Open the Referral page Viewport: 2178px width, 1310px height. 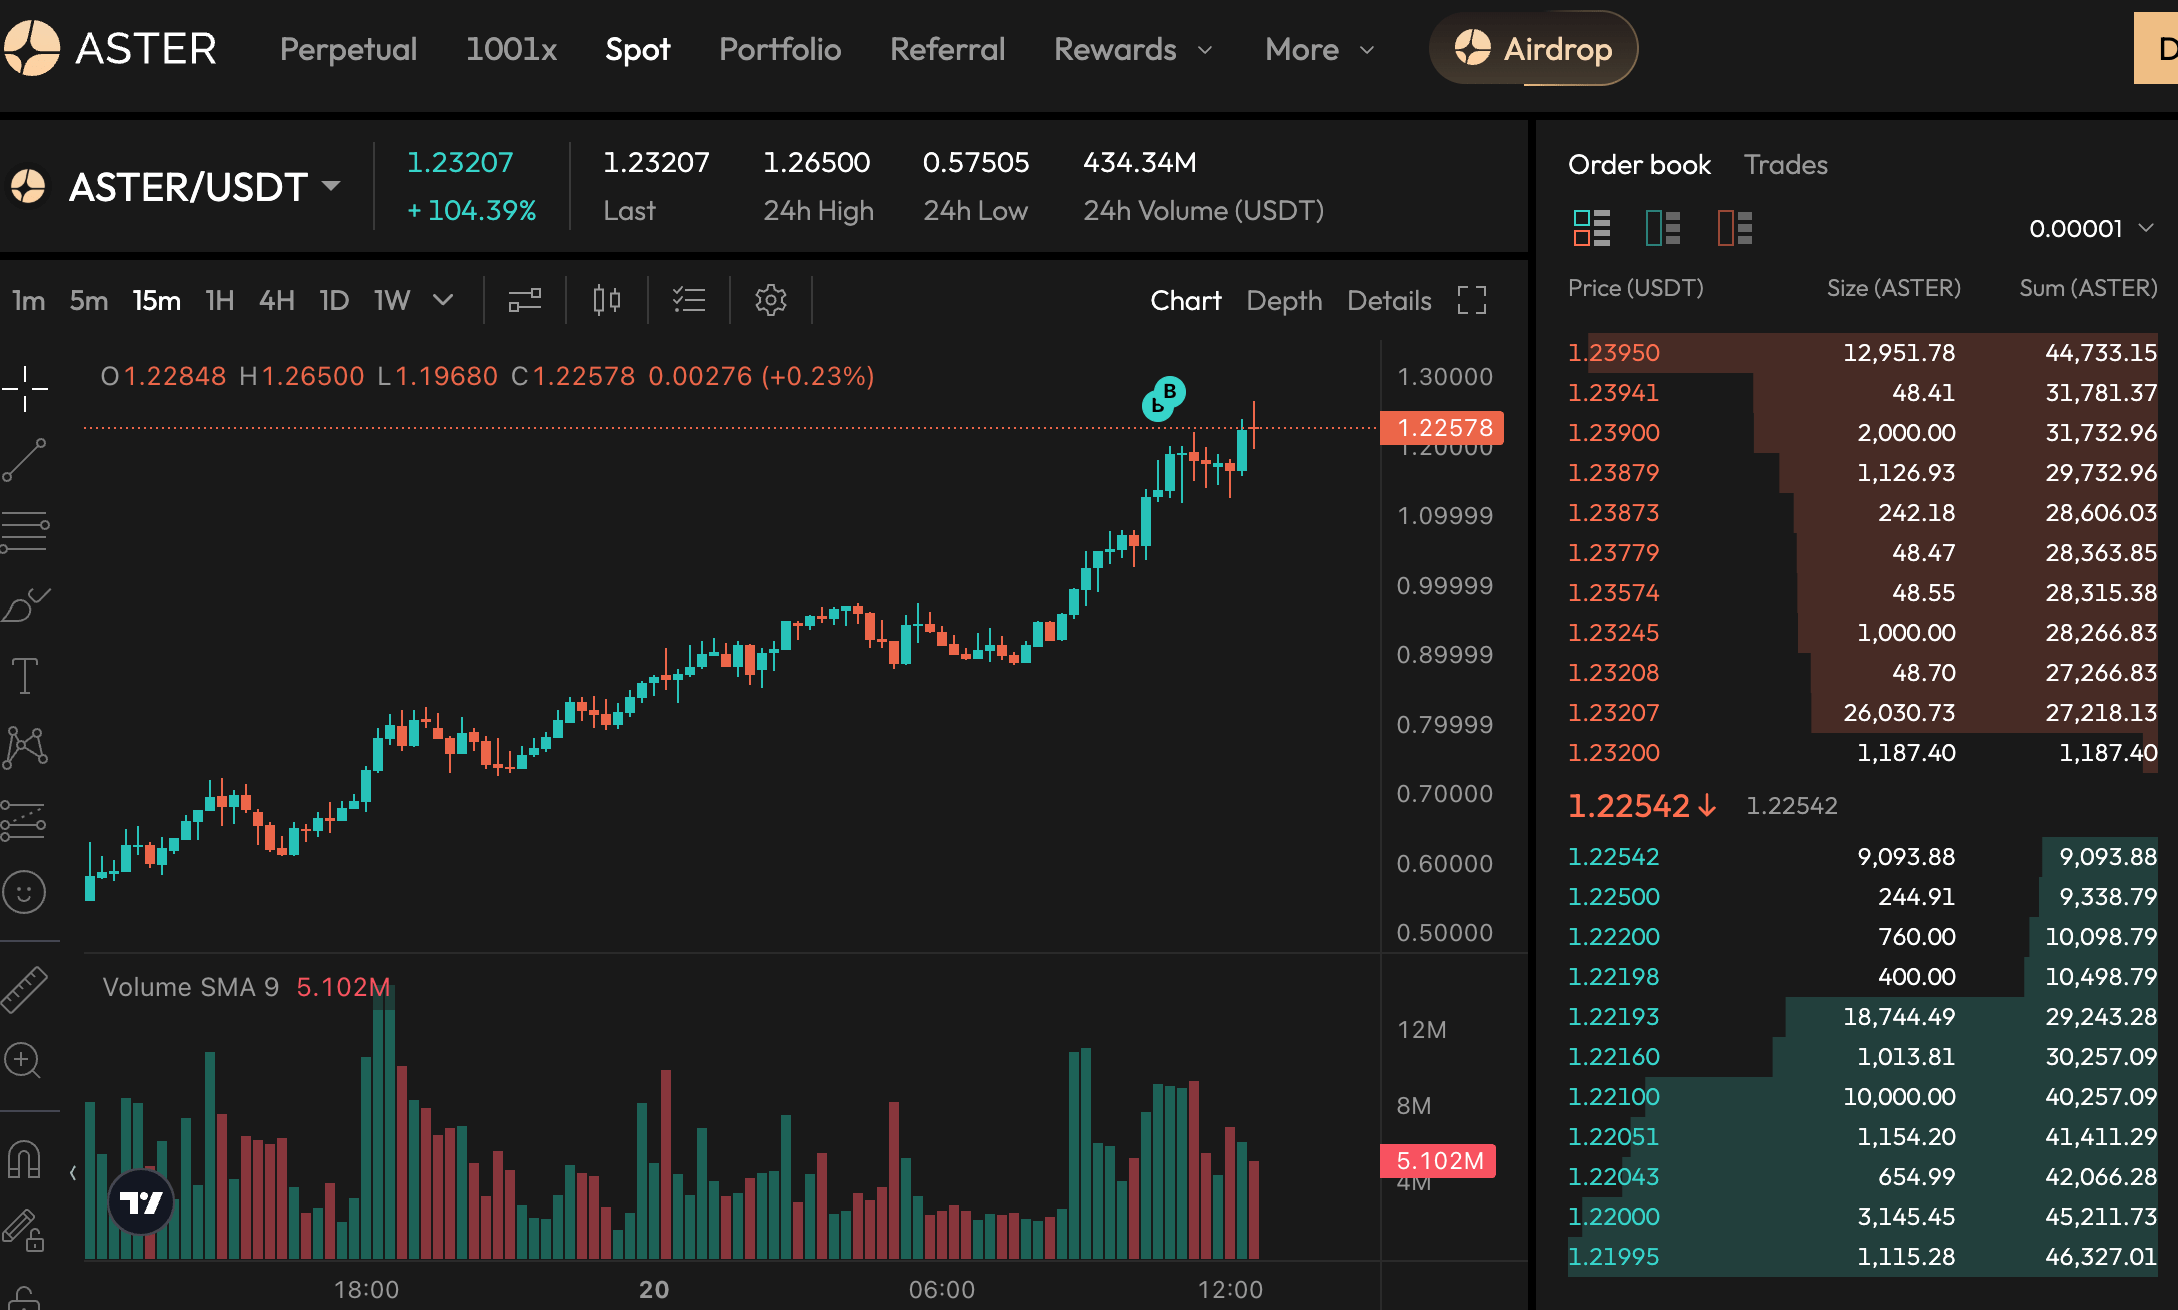(947, 49)
